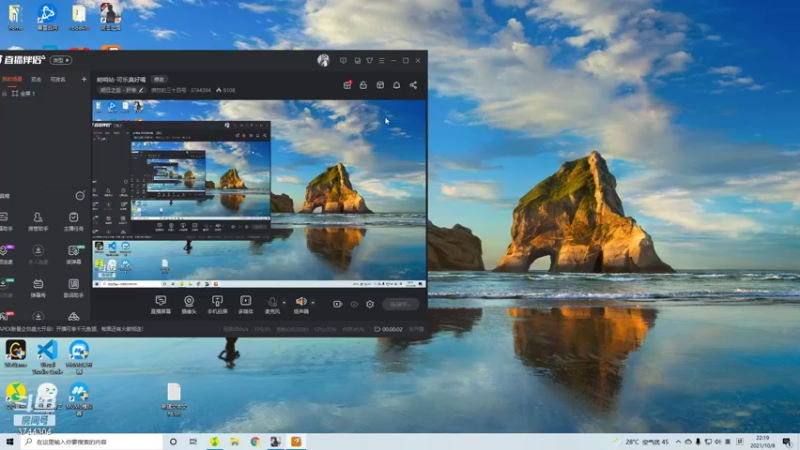Open the shop icon in room header
This screenshot has height=450, width=800.
point(380,85)
